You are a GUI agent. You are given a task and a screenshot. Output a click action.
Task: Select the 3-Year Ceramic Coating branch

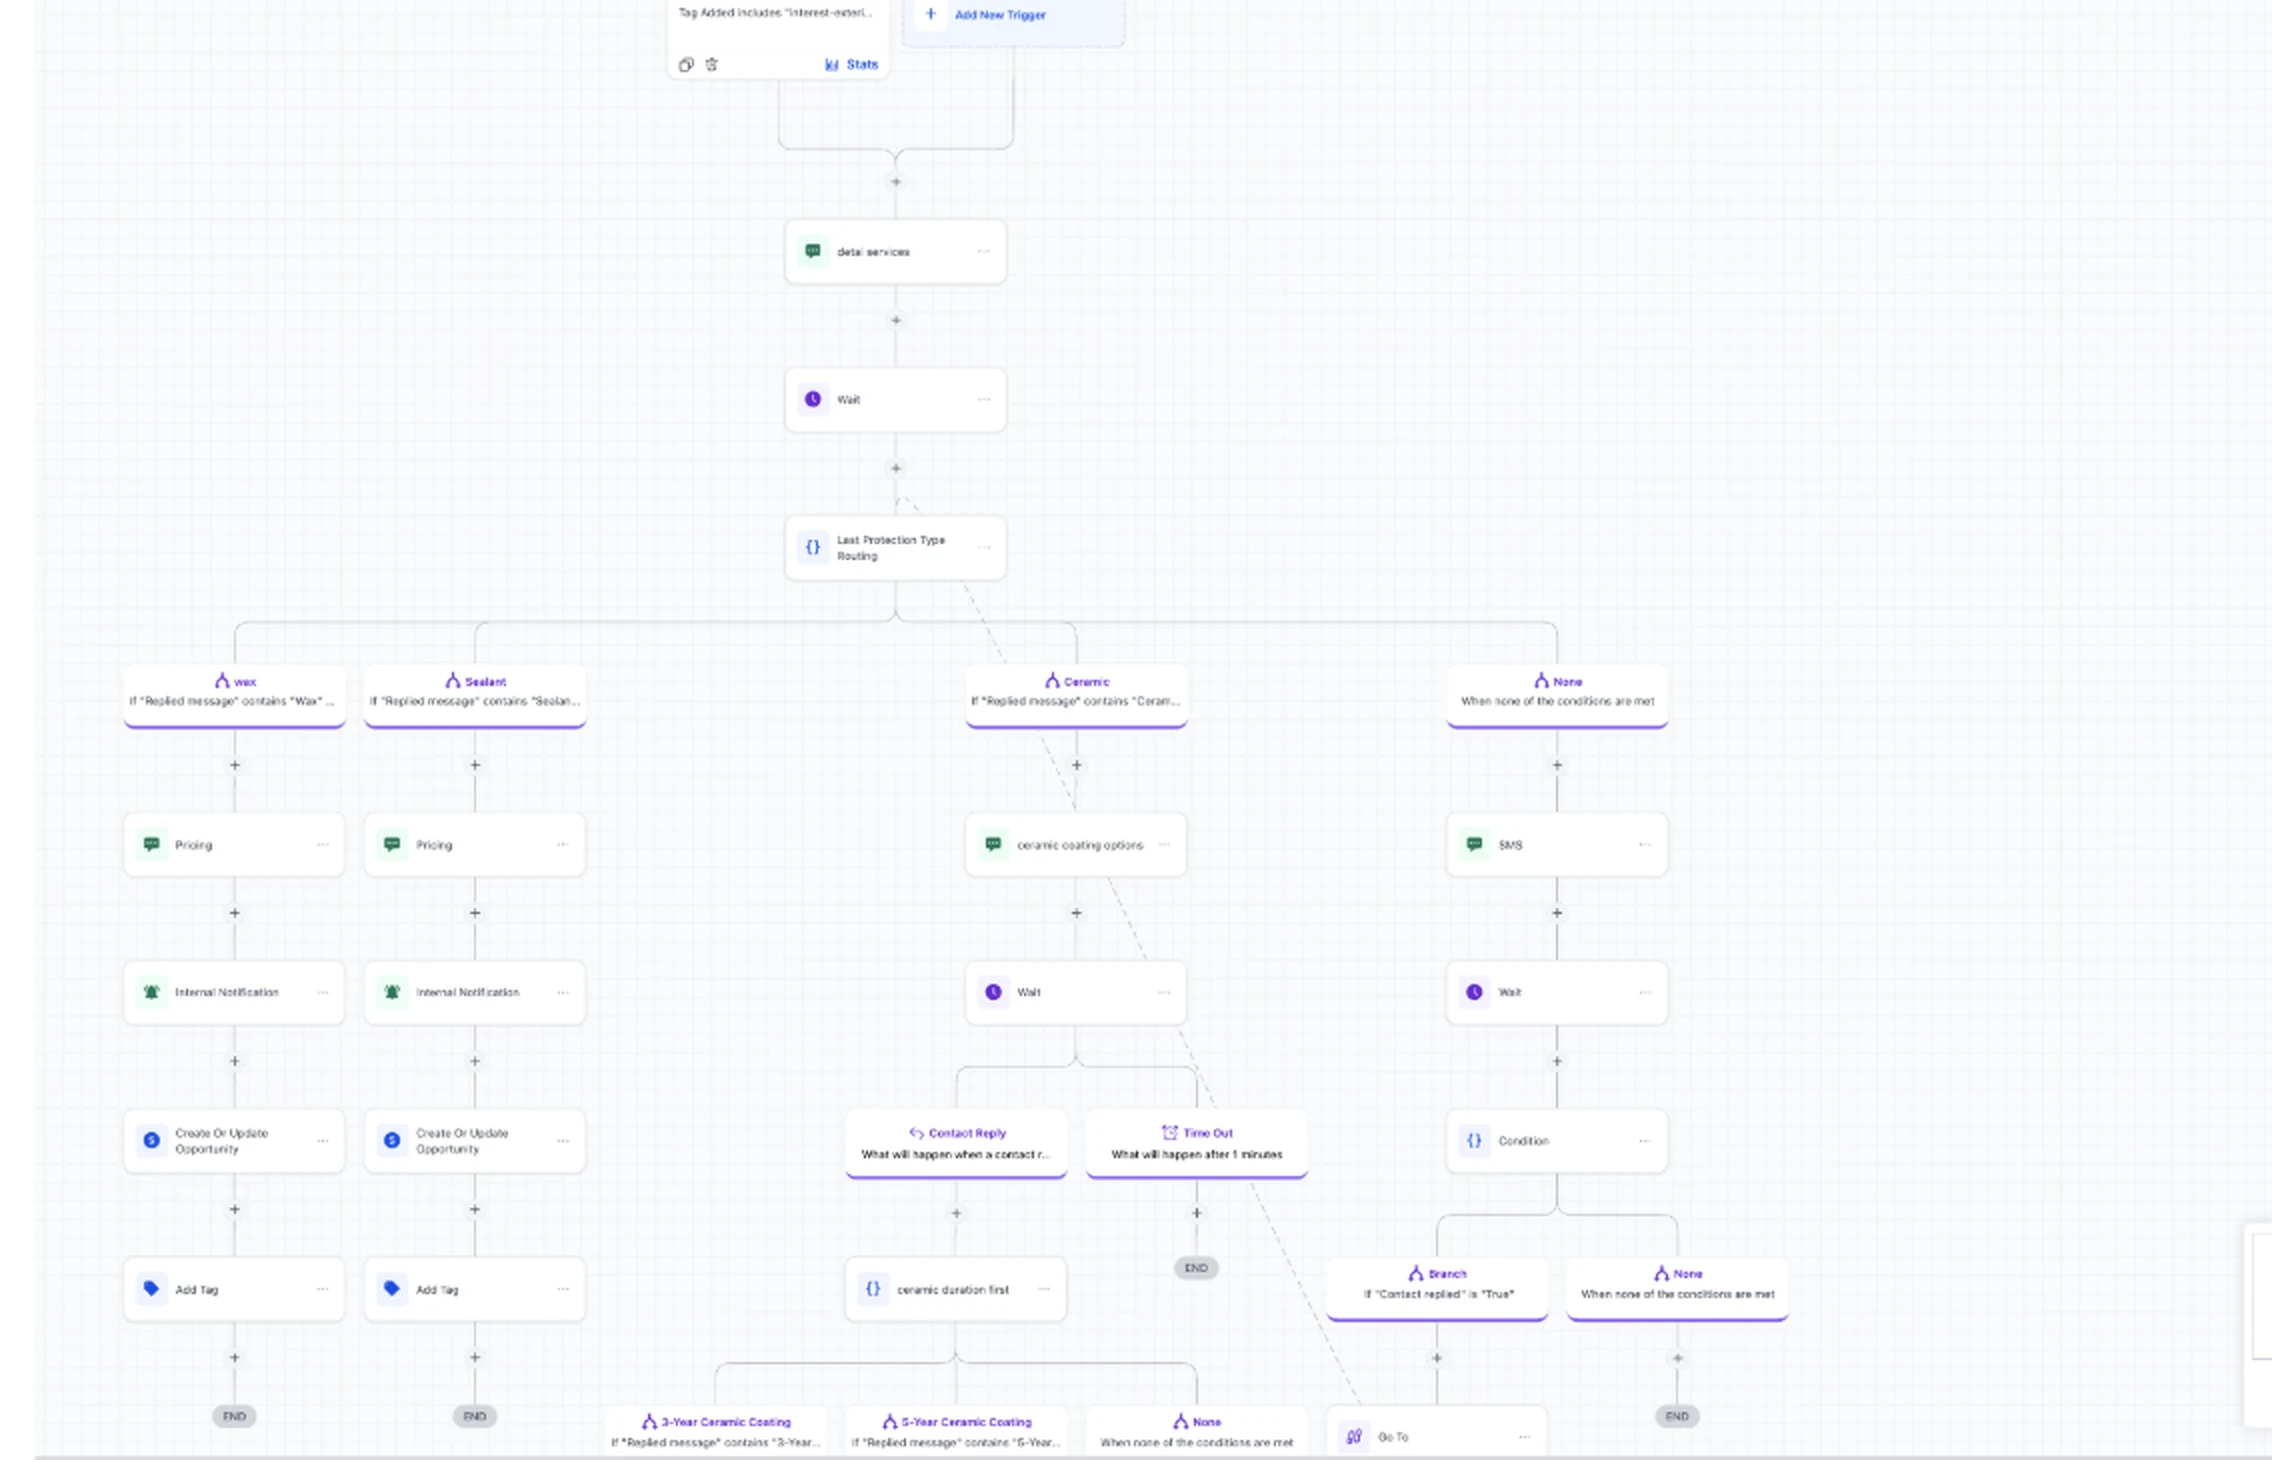(x=716, y=1432)
